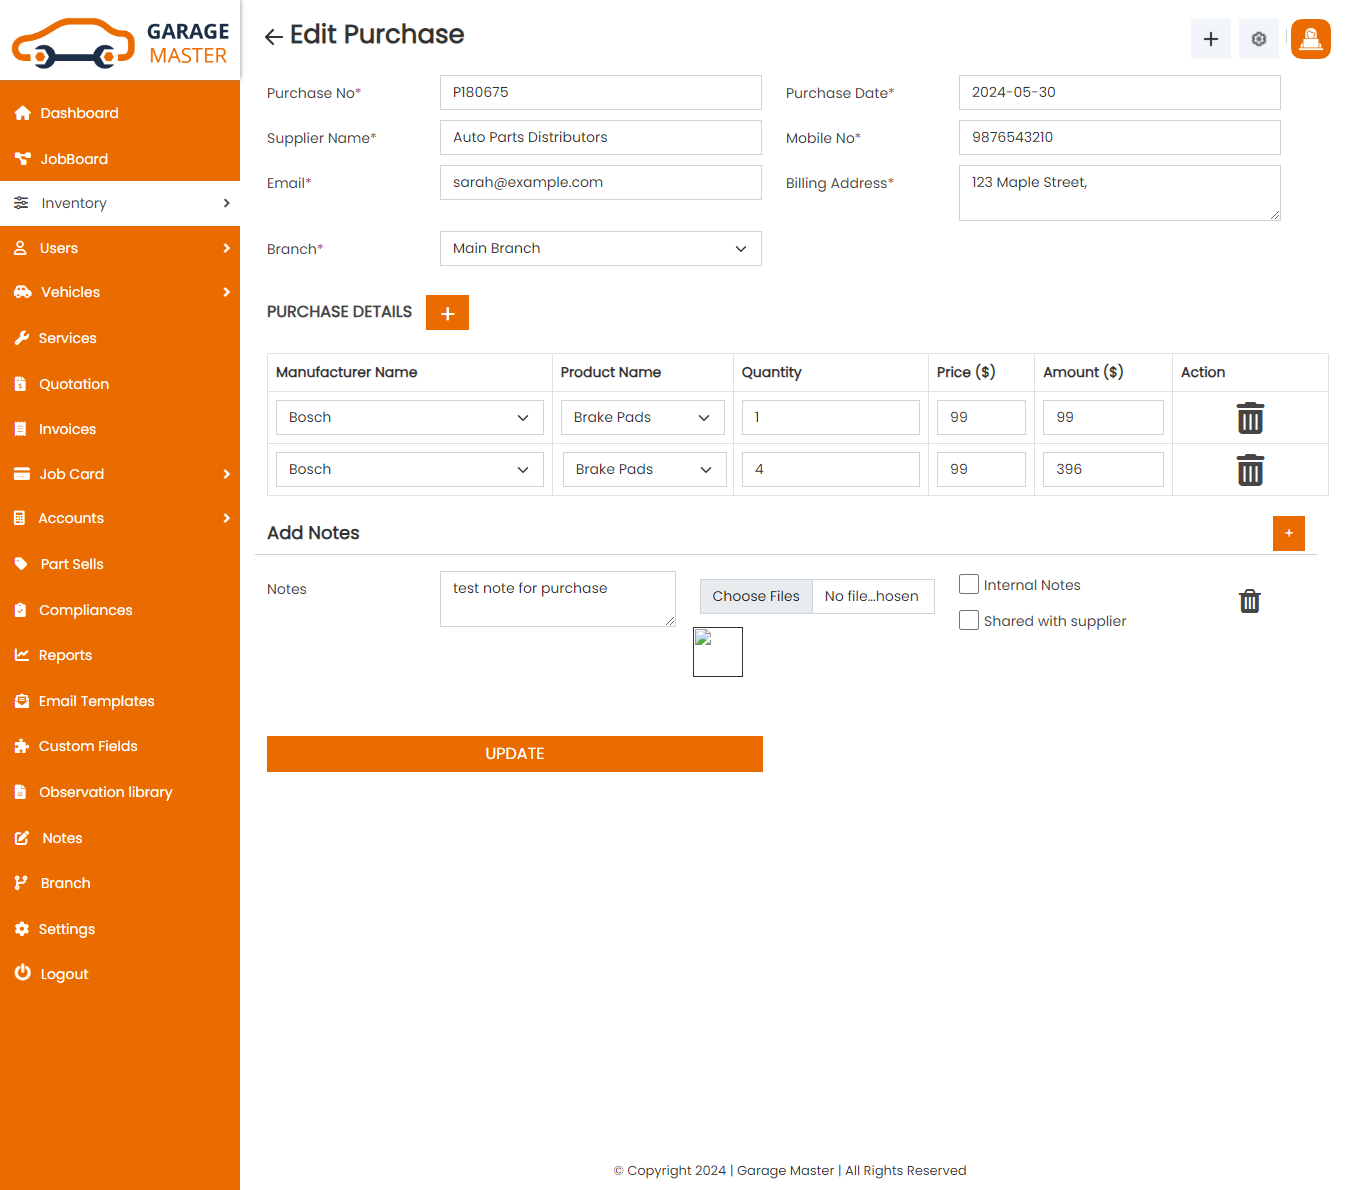
Task: Add another note with orange plus button
Action: [1288, 533]
